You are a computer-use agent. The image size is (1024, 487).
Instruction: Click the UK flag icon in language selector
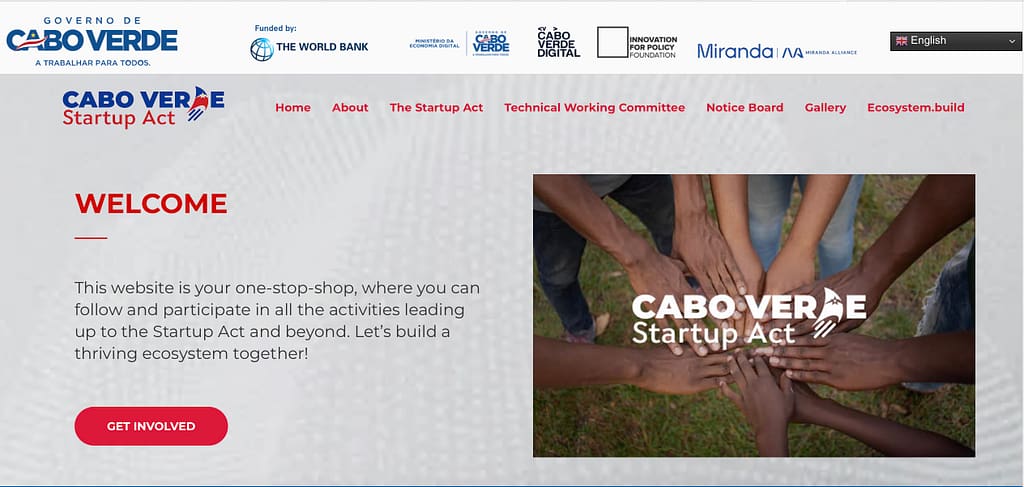pos(901,41)
